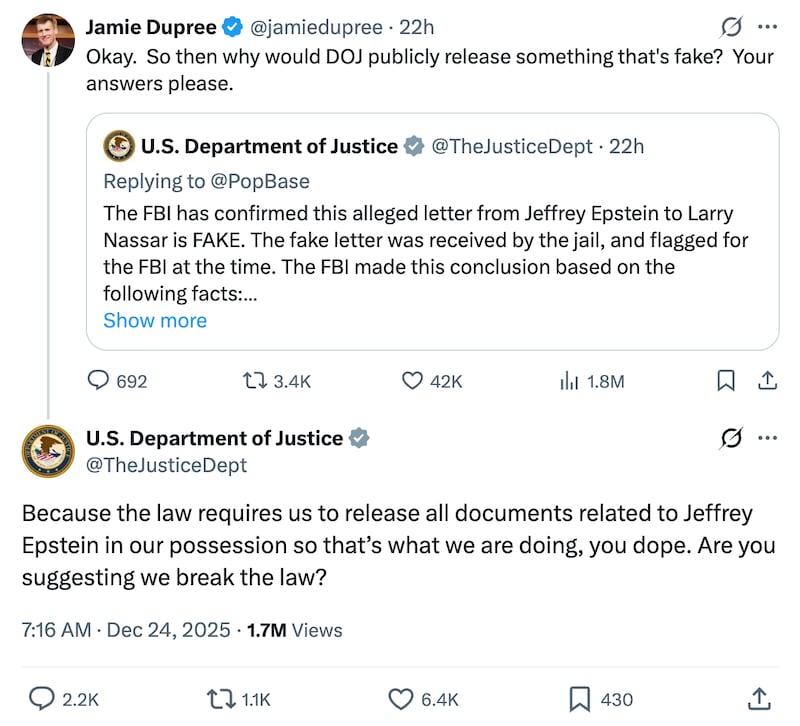Image resolution: width=800 pixels, height=726 pixels.
Task: Open Justice Dept seal avatar on reply
Action: tap(47, 451)
